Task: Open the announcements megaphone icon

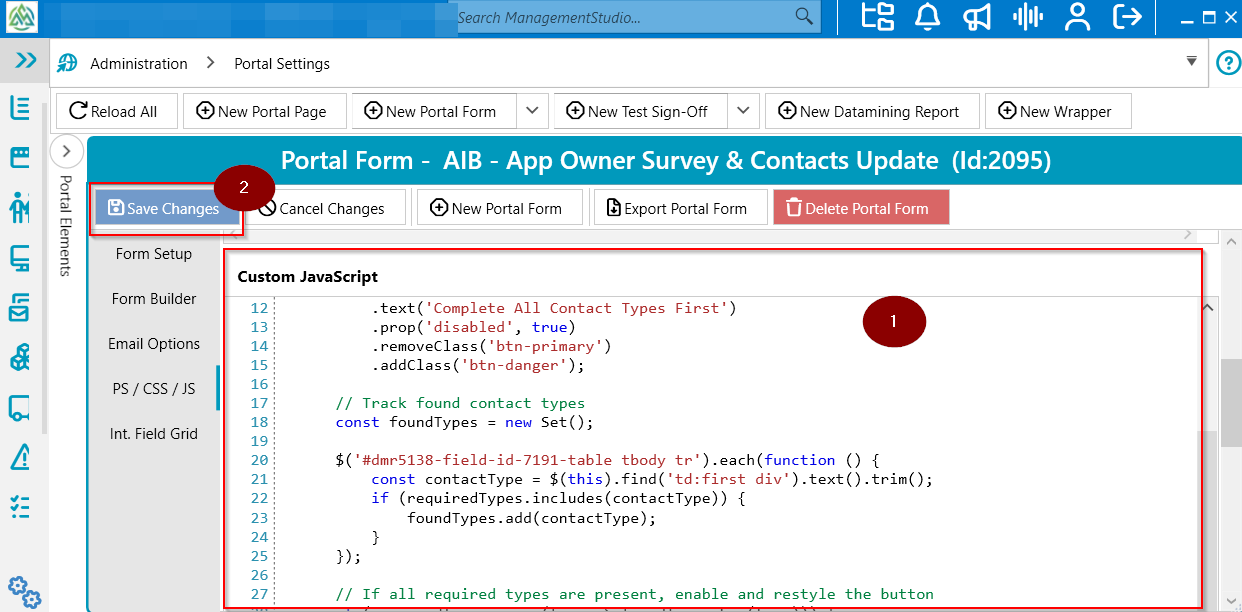Action: (x=977, y=17)
